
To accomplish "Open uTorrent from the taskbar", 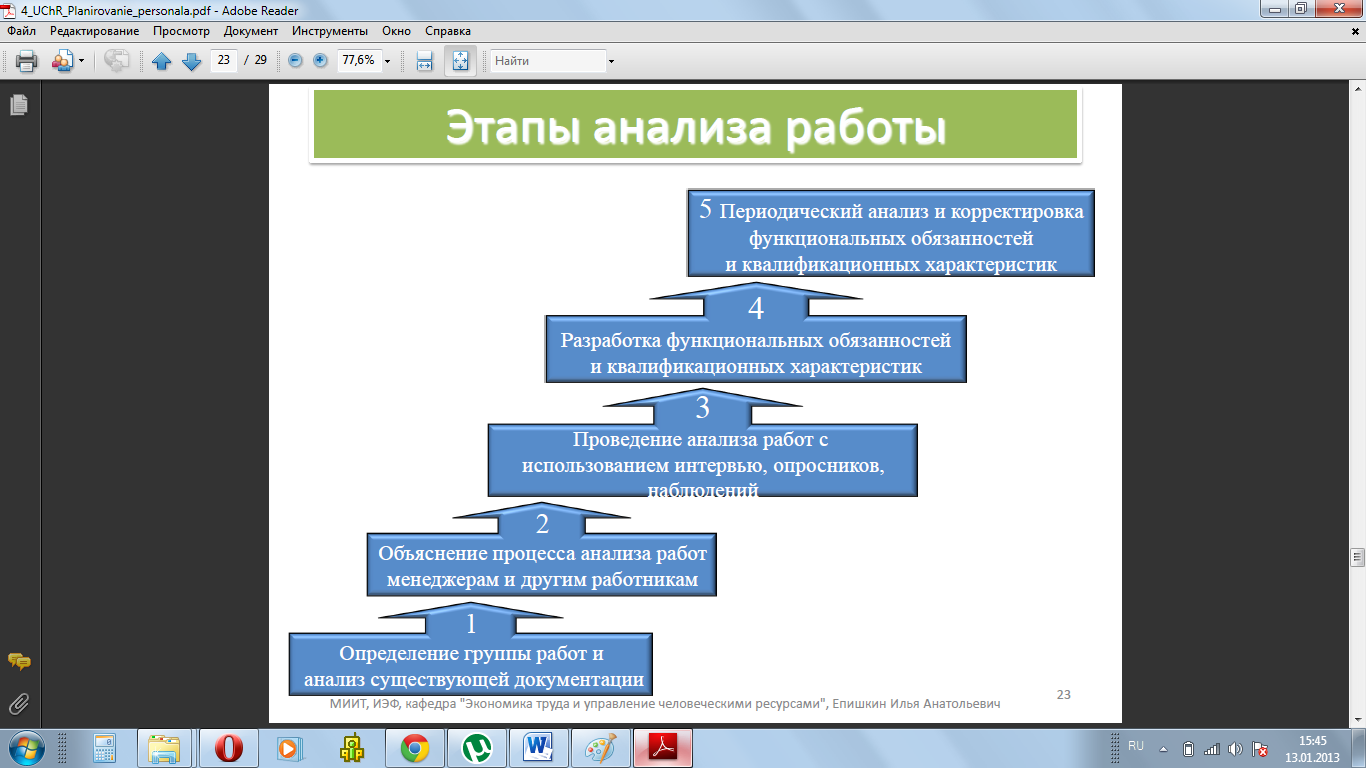I will pos(477,748).
